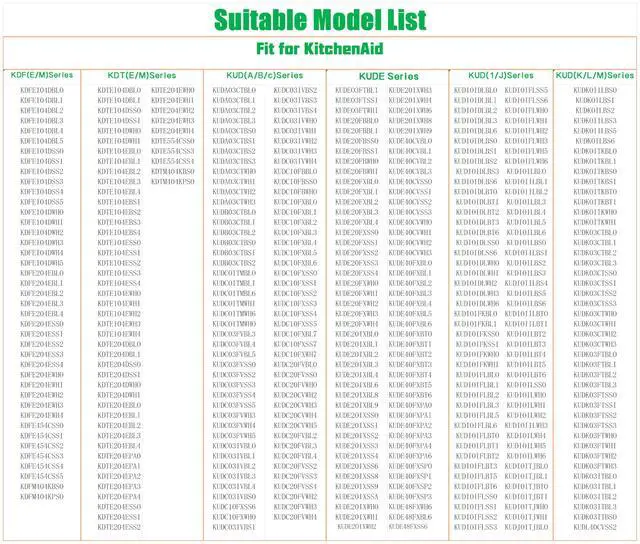Click model number KDTE554CSS0
Viewport: 640px width, 544px height.
173,141
